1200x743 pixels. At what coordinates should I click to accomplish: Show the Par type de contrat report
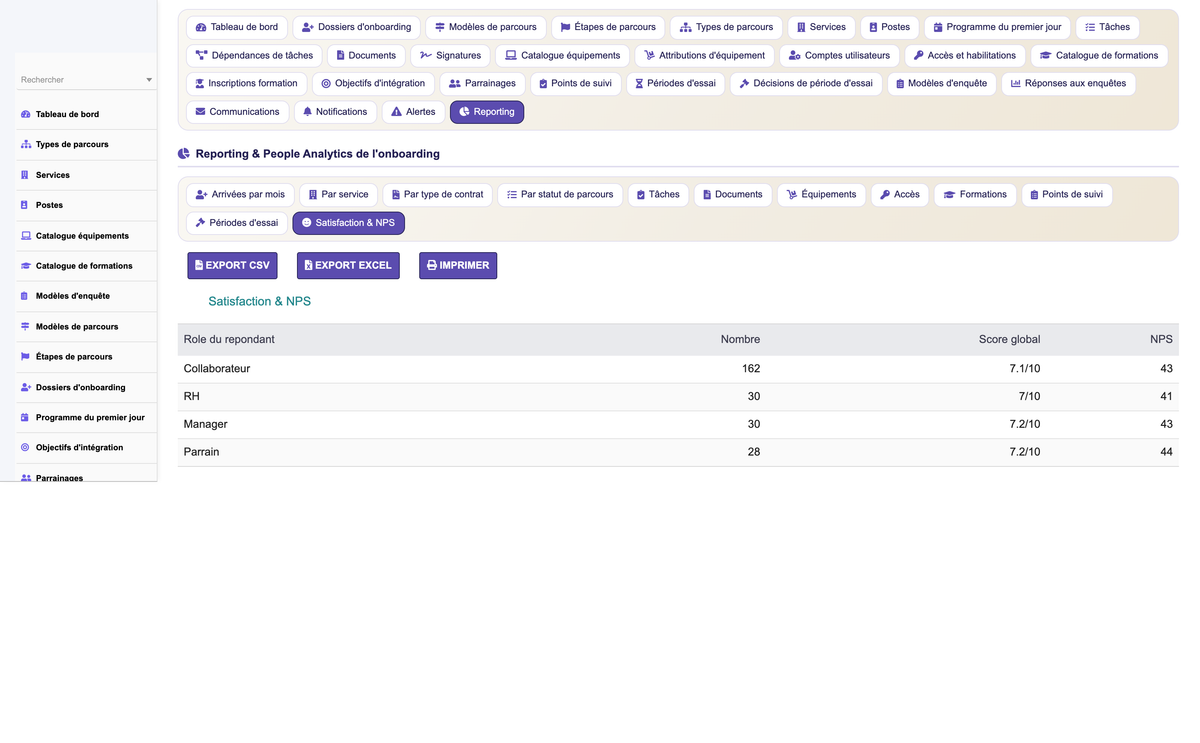click(x=437, y=194)
